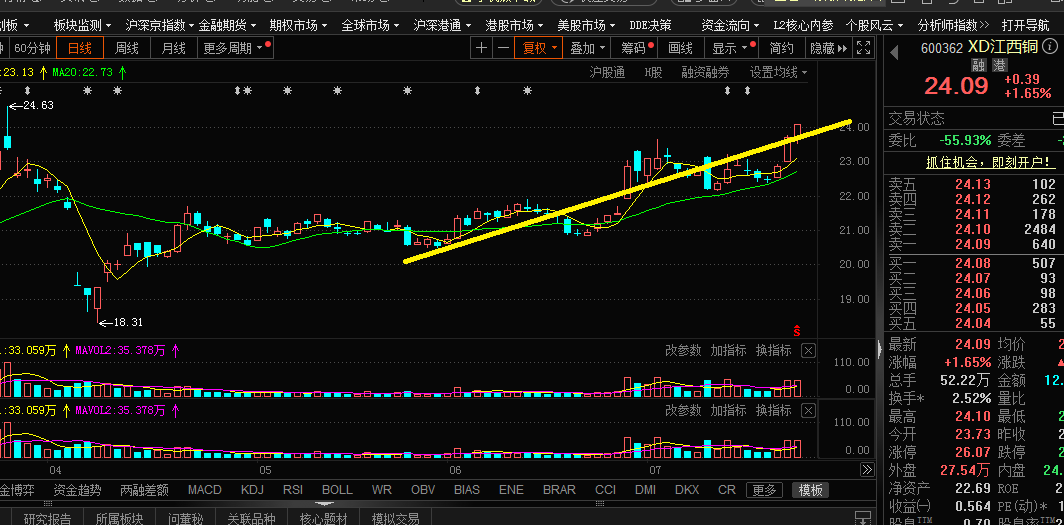
Task: Click 加指标 in first volume panel
Action: click(x=728, y=351)
